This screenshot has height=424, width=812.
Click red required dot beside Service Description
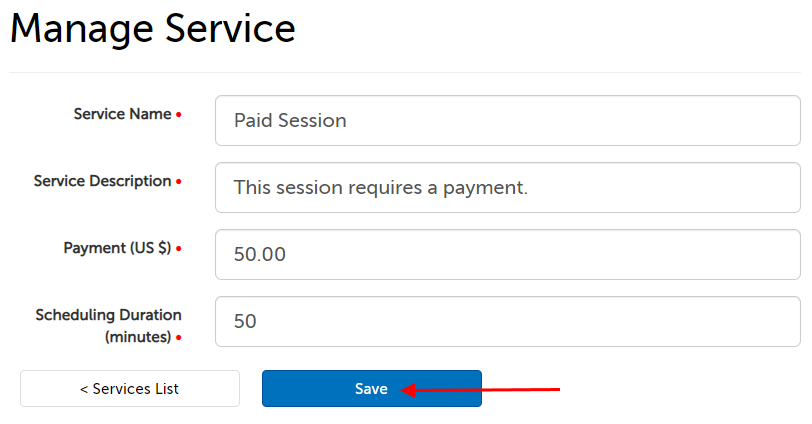[x=179, y=183]
